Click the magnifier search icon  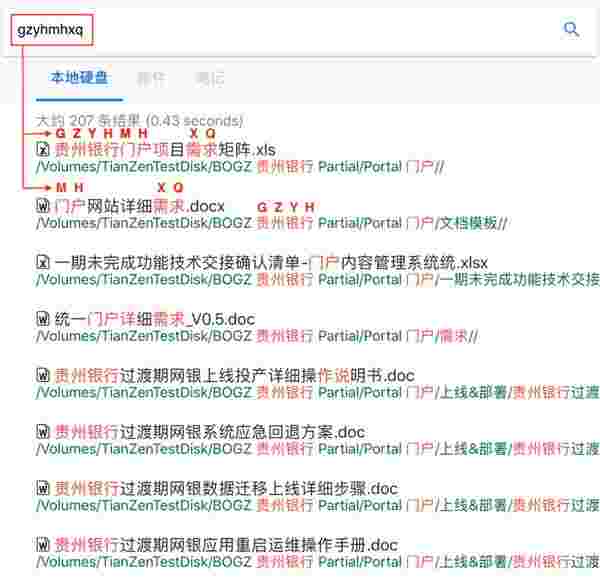[x=571, y=29]
